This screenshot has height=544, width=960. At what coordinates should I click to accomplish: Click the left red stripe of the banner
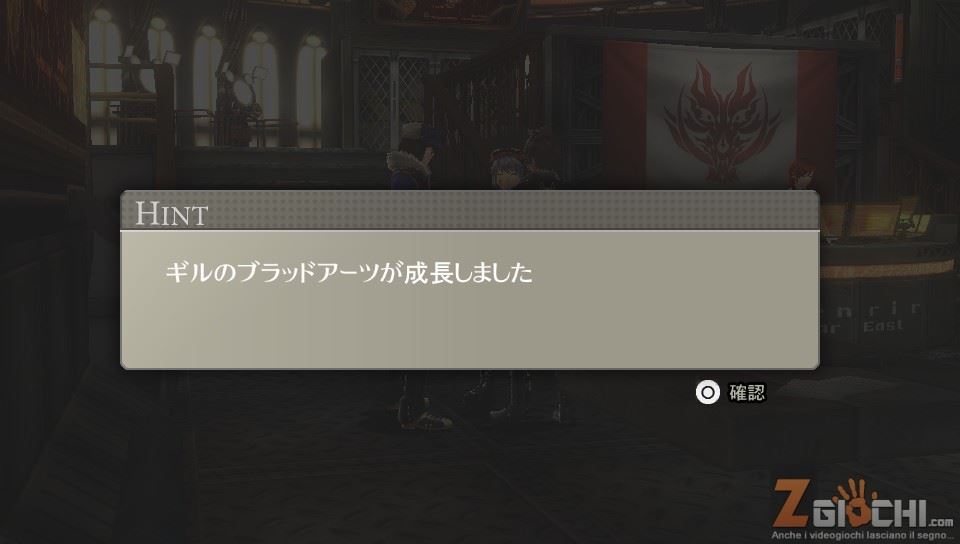(625, 113)
